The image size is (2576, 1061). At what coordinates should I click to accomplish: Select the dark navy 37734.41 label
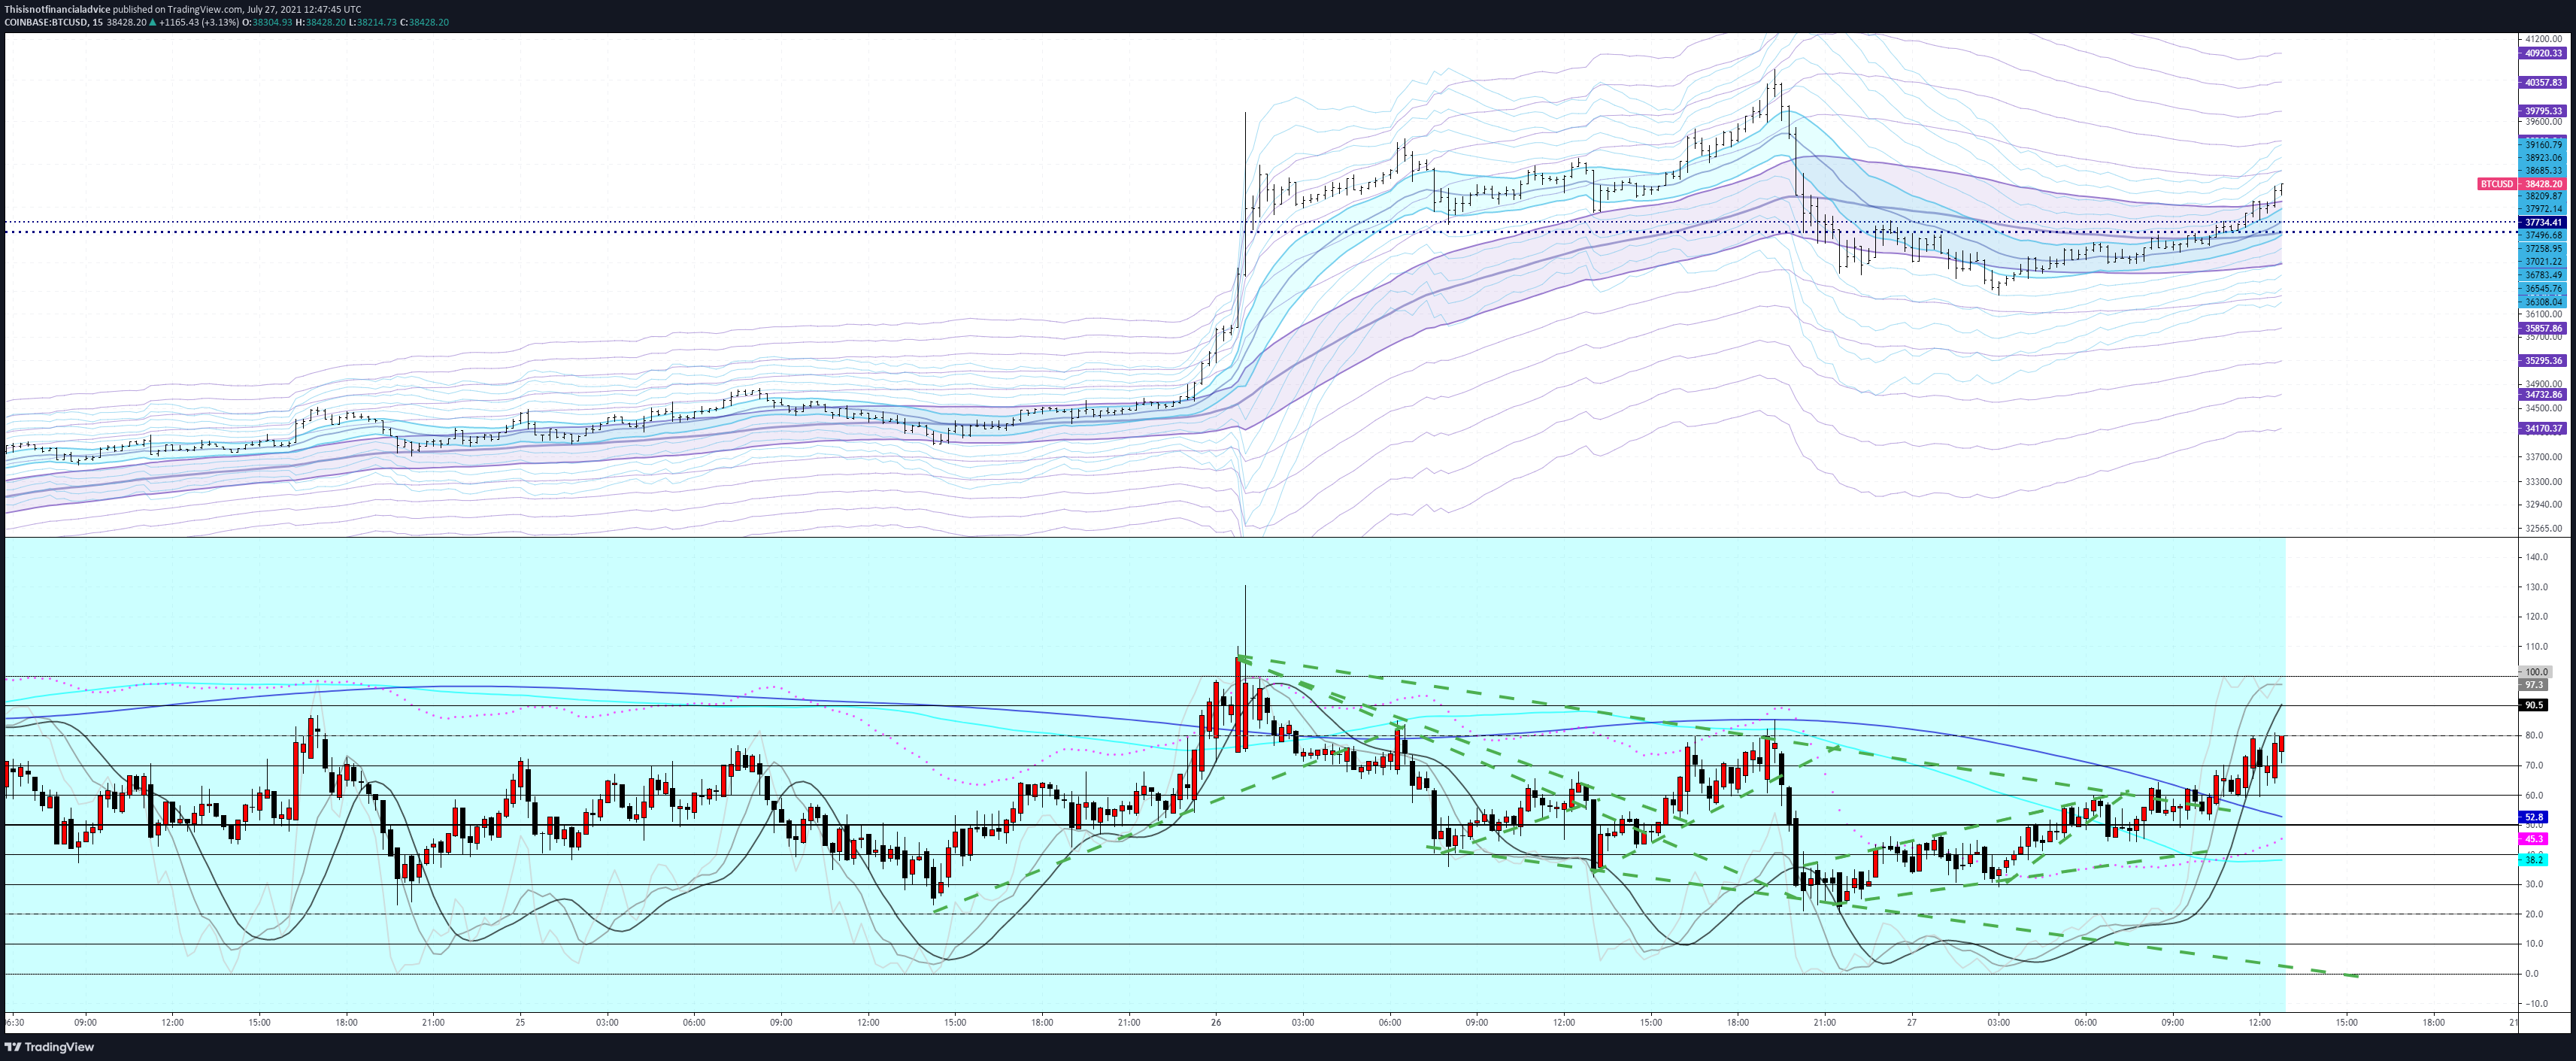click(2543, 222)
